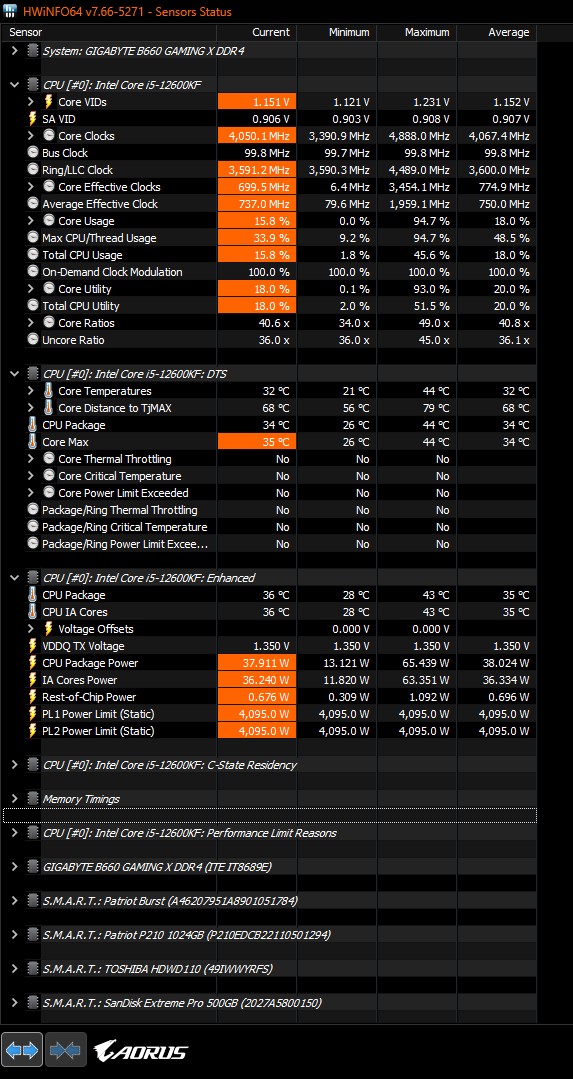
Task: Expand the System GIGABYTE B660 GAMING X DDR4 group
Action: [x=14, y=50]
